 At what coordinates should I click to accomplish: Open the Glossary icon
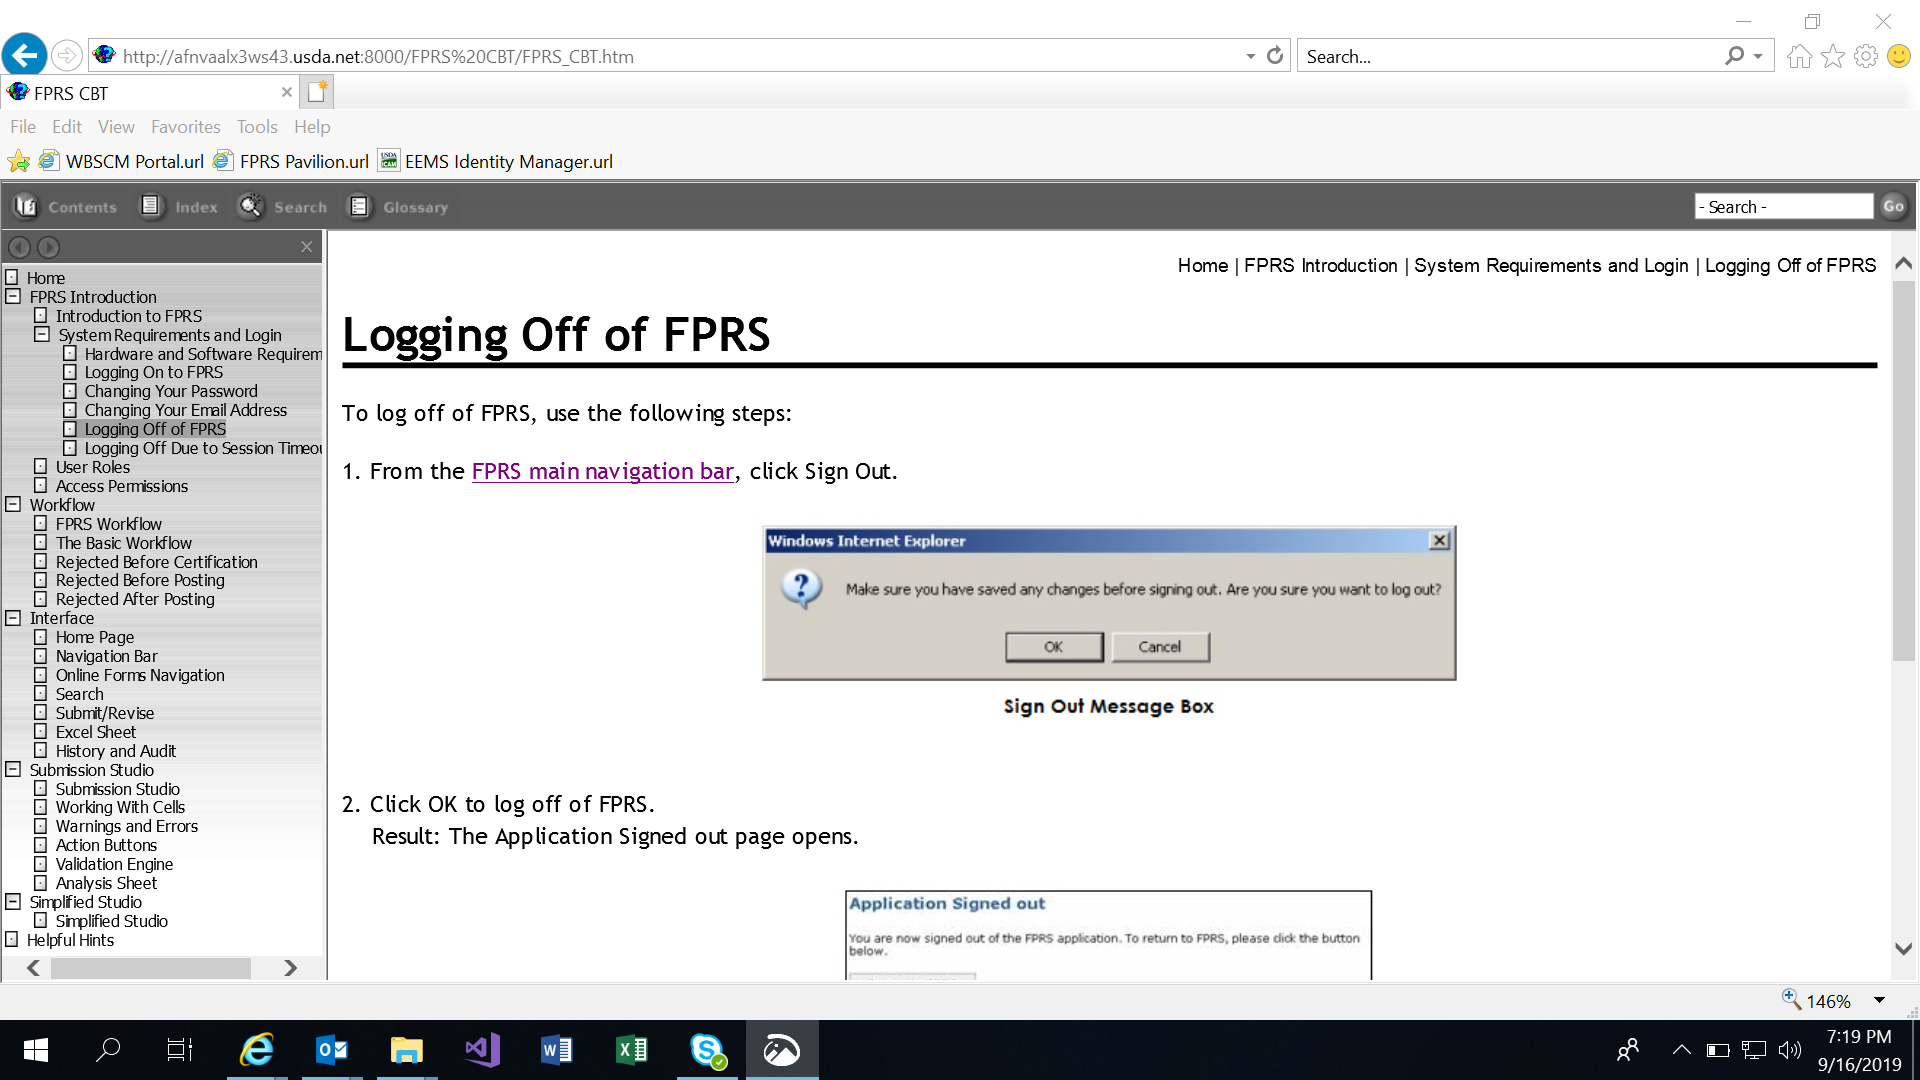coord(359,206)
